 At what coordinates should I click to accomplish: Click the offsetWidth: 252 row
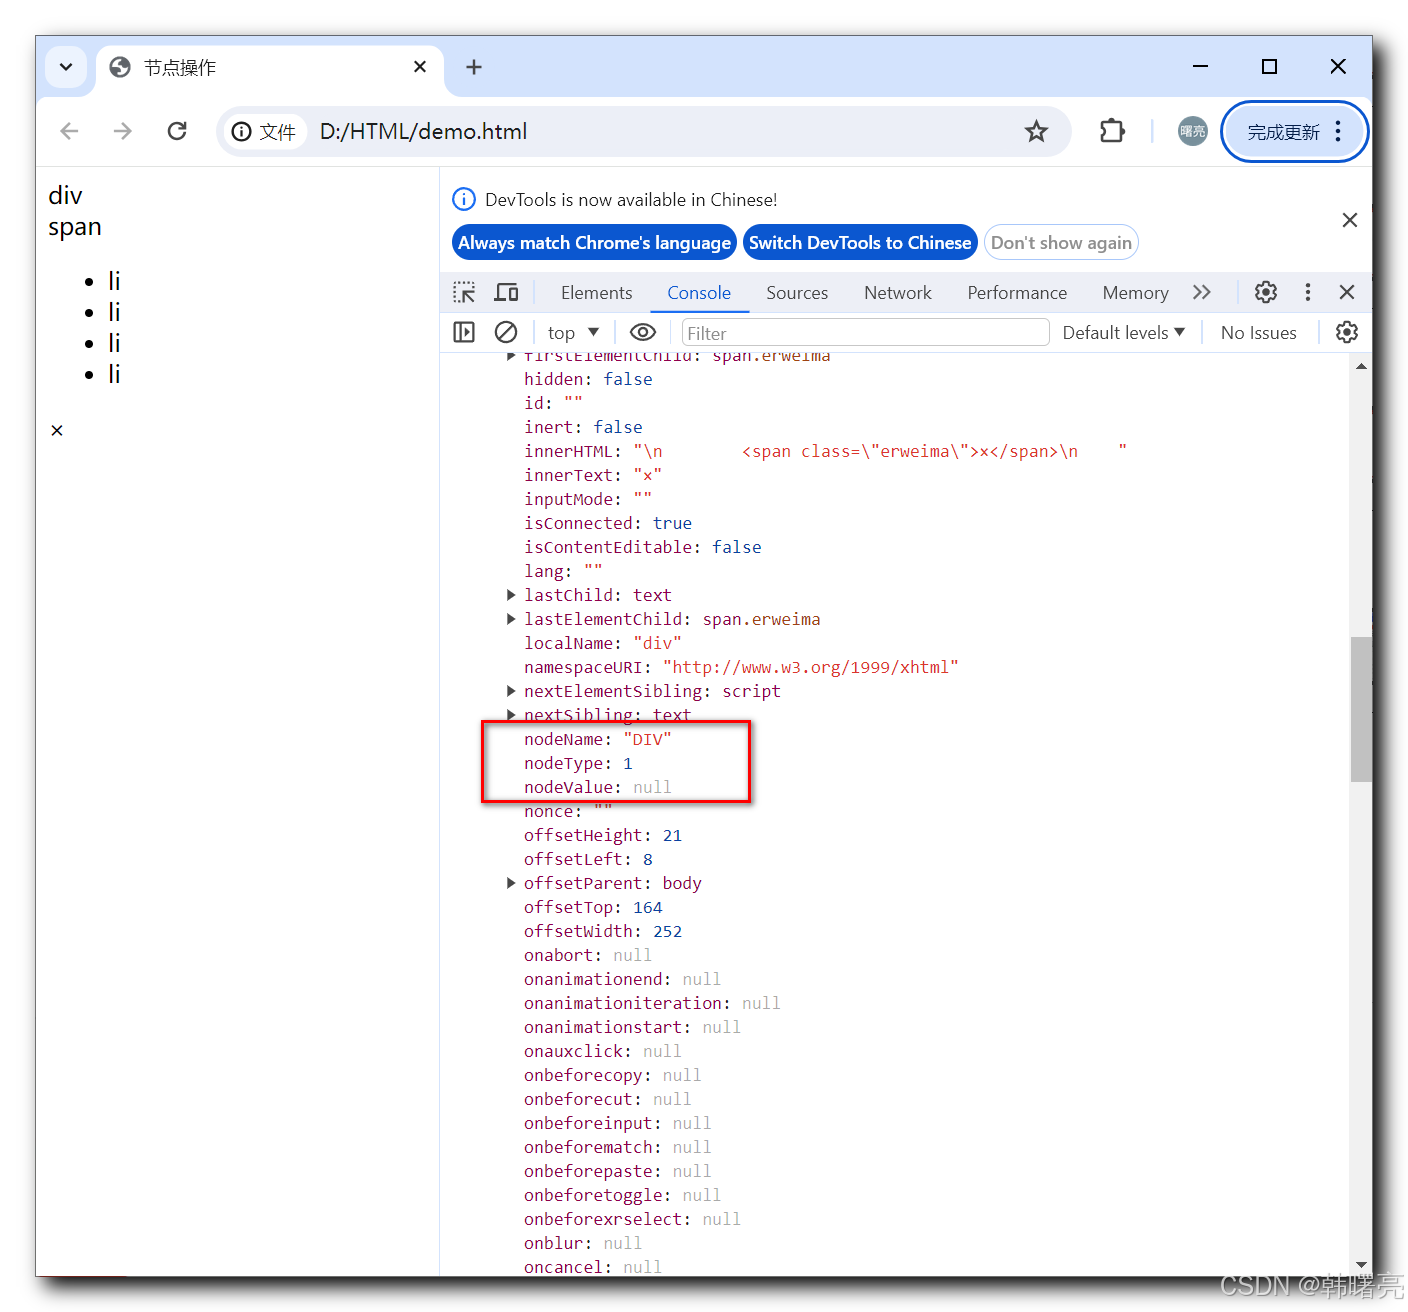click(x=603, y=931)
